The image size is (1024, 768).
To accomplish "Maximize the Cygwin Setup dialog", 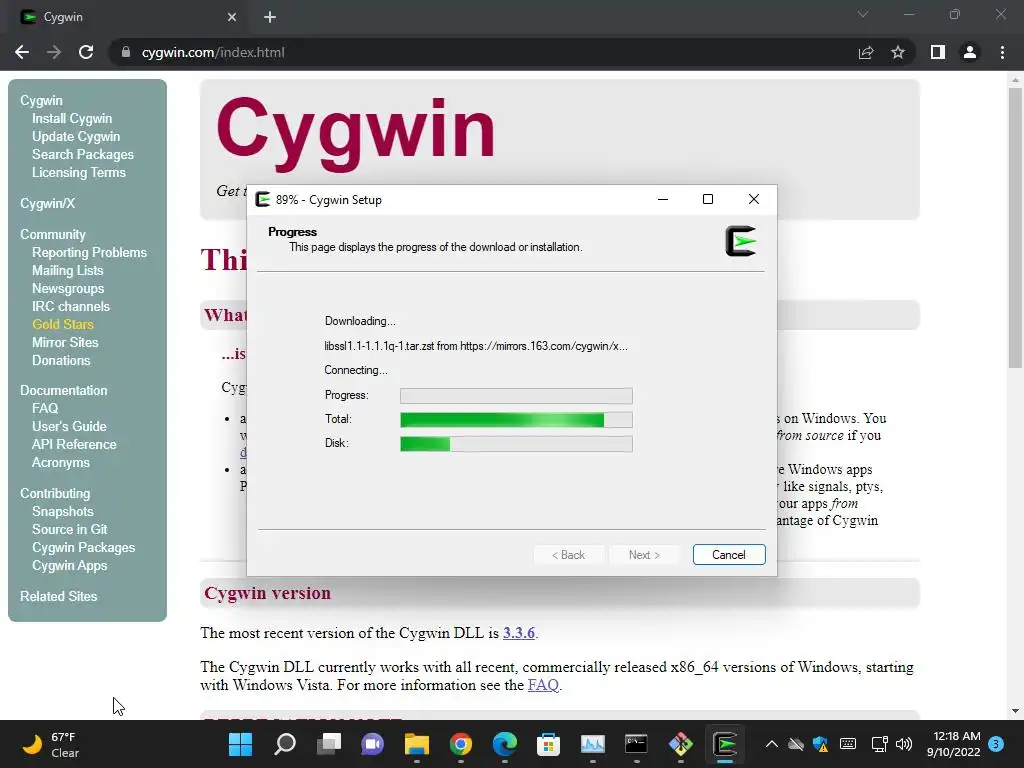I will (x=707, y=199).
